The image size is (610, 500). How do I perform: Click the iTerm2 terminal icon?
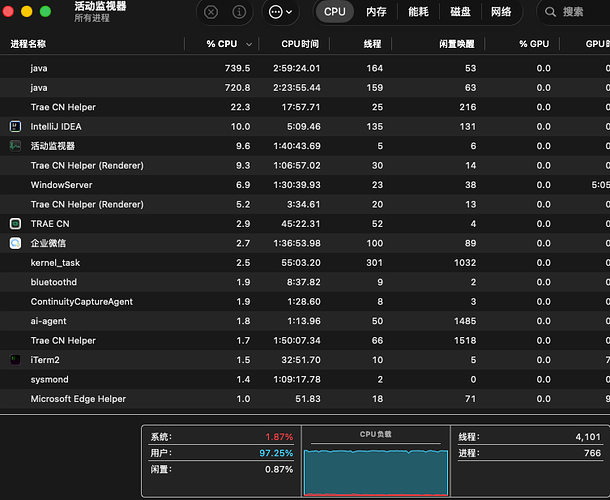coord(15,359)
